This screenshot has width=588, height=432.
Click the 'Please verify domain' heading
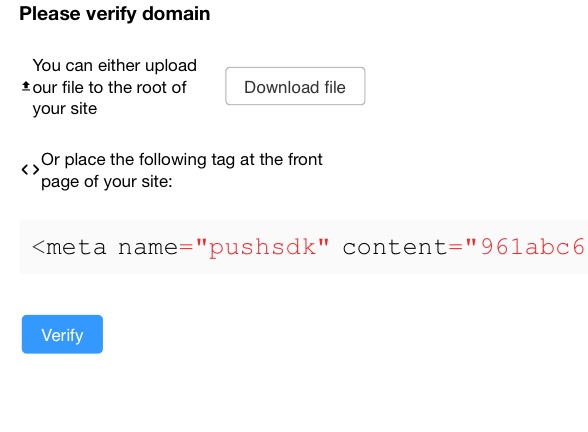click(x=115, y=14)
